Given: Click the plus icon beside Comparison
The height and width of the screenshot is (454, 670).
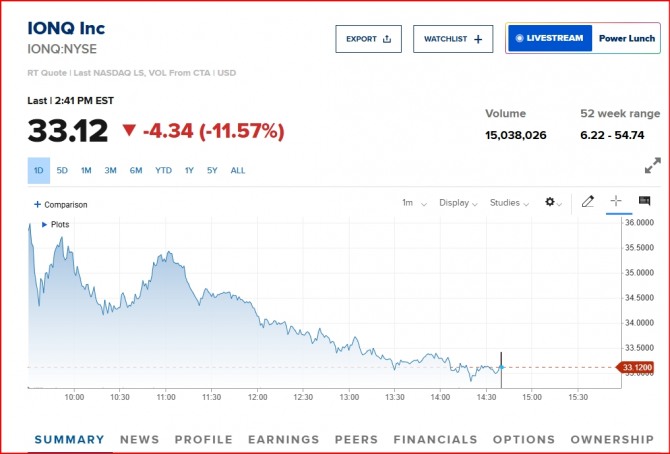Looking at the screenshot, I should tap(37, 205).
